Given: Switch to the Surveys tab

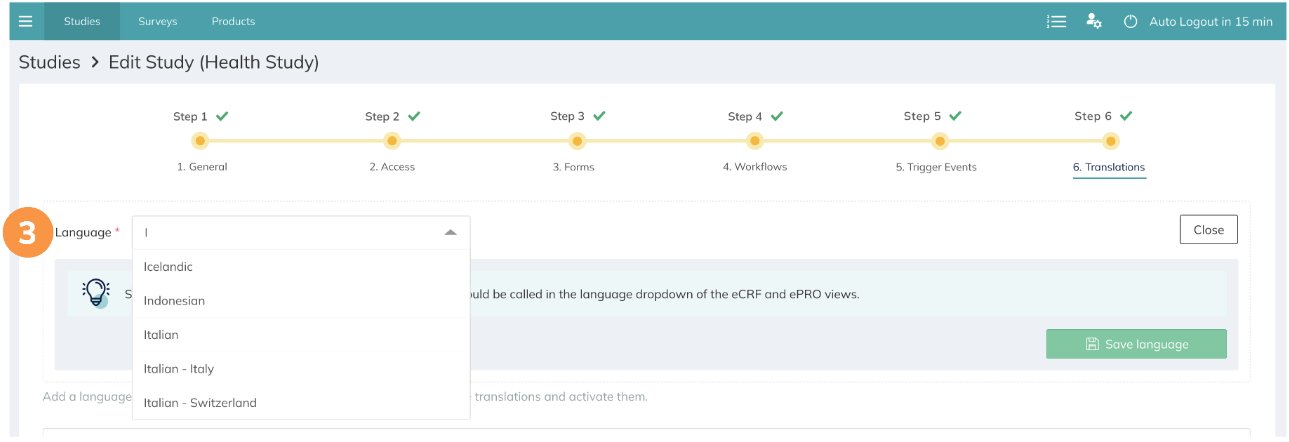Looking at the screenshot, I should tap(158, 21).
